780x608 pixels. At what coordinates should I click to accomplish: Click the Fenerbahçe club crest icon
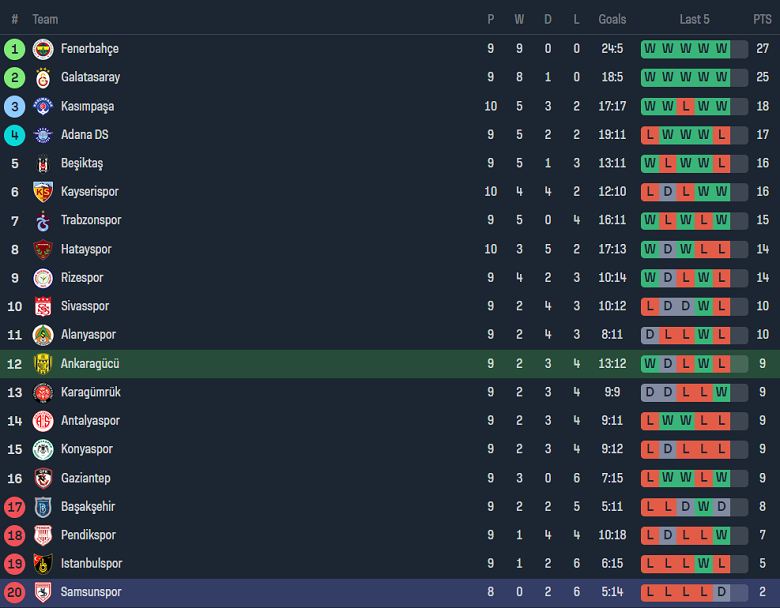coord(42,49)
